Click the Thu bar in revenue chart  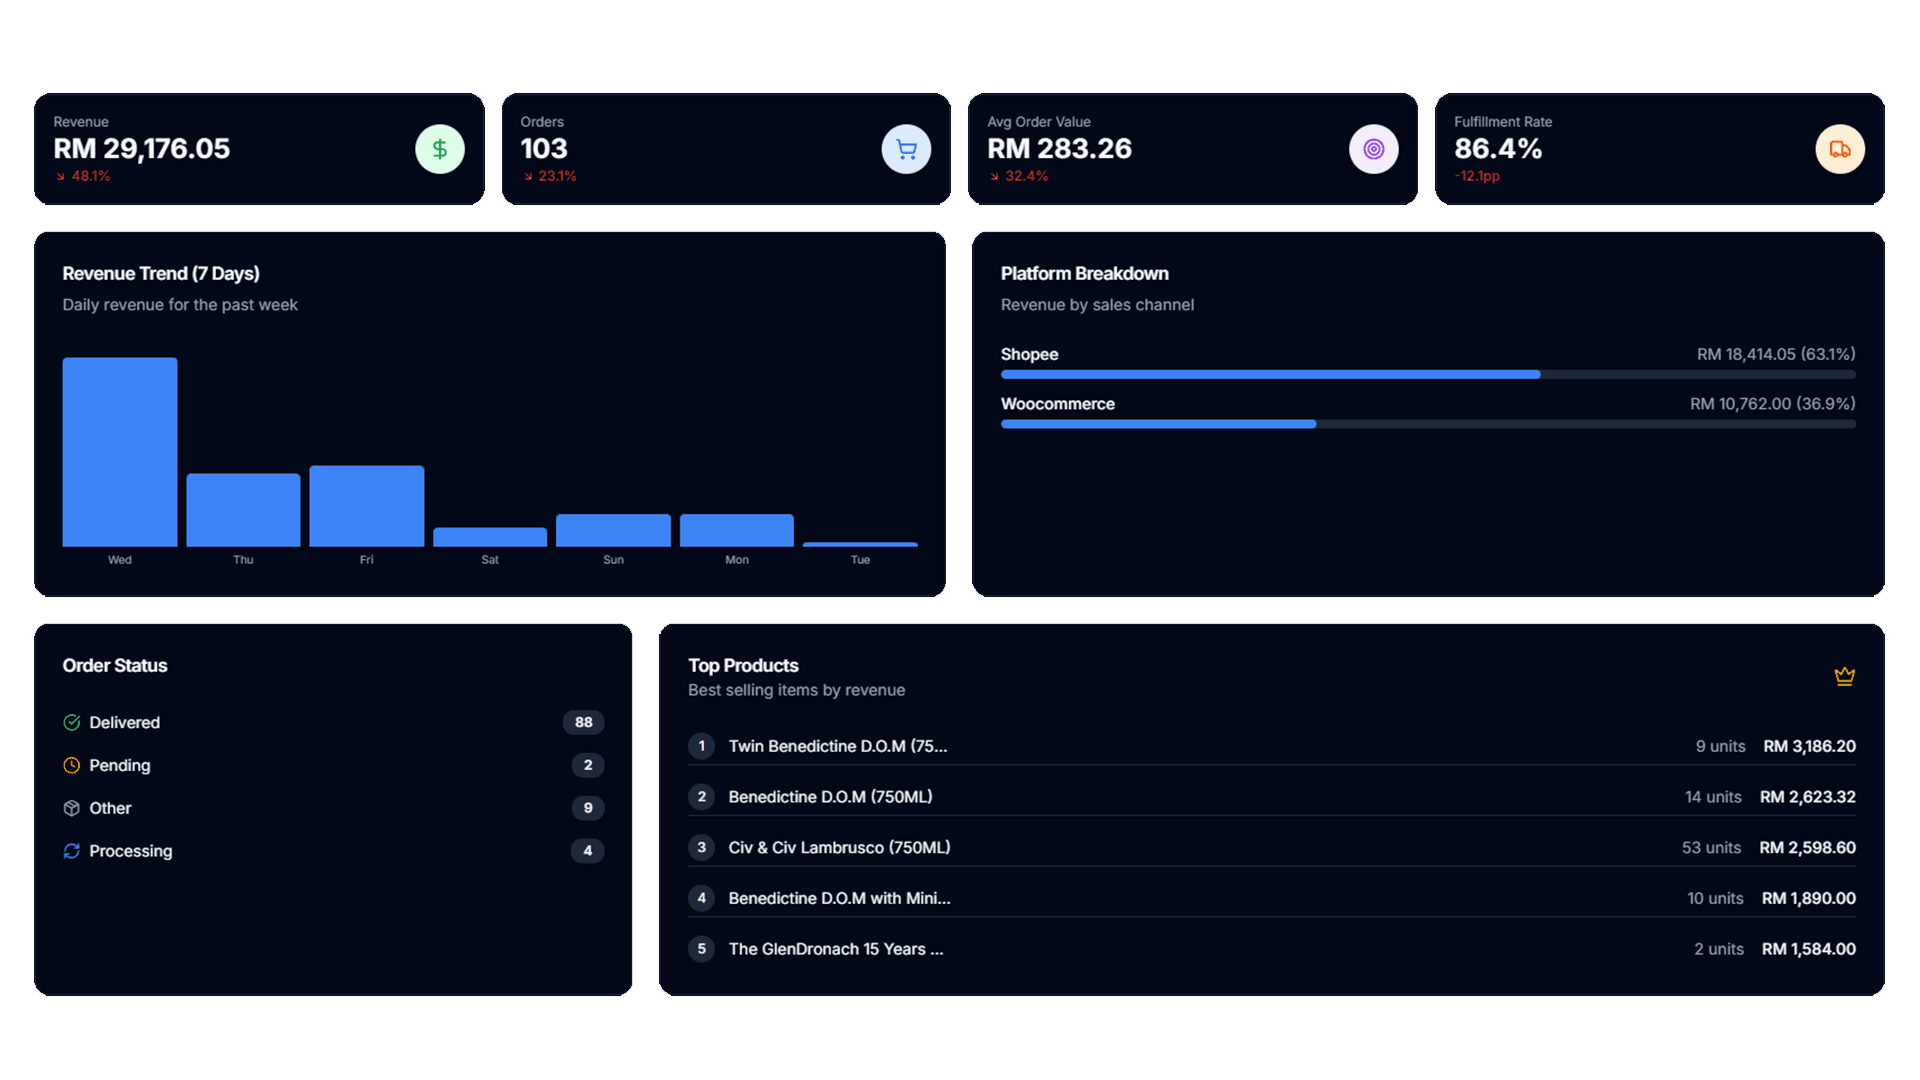(243, 510)
